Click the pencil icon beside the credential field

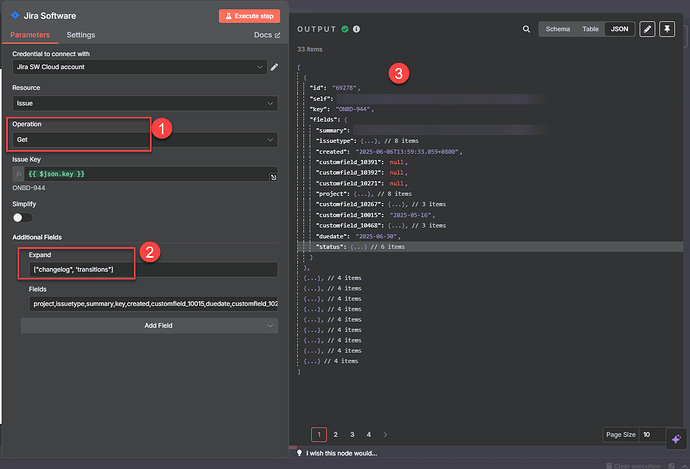point(274,67)
